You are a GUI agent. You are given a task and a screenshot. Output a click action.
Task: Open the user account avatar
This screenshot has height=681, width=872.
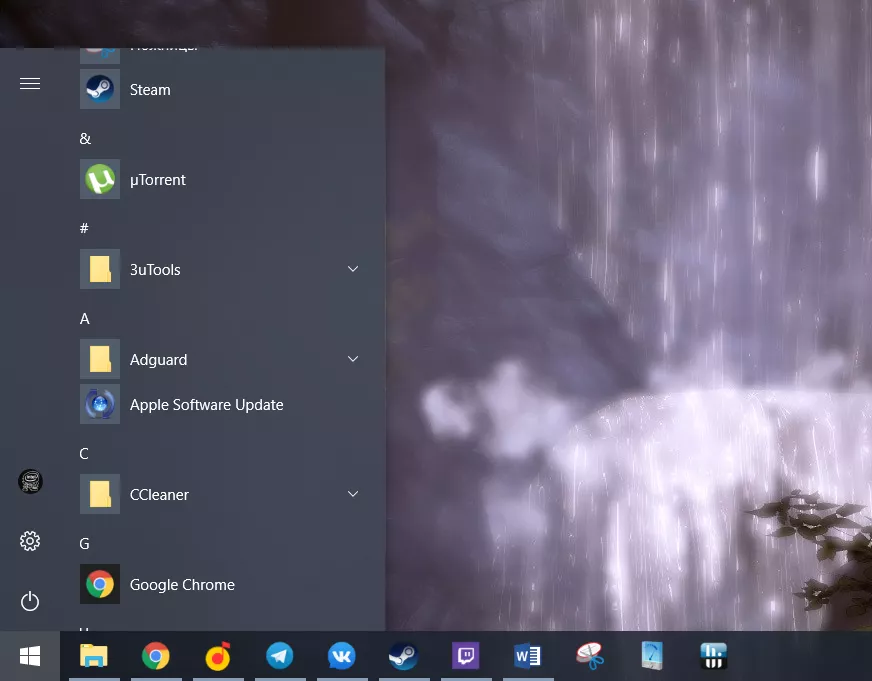coord(30,481)
